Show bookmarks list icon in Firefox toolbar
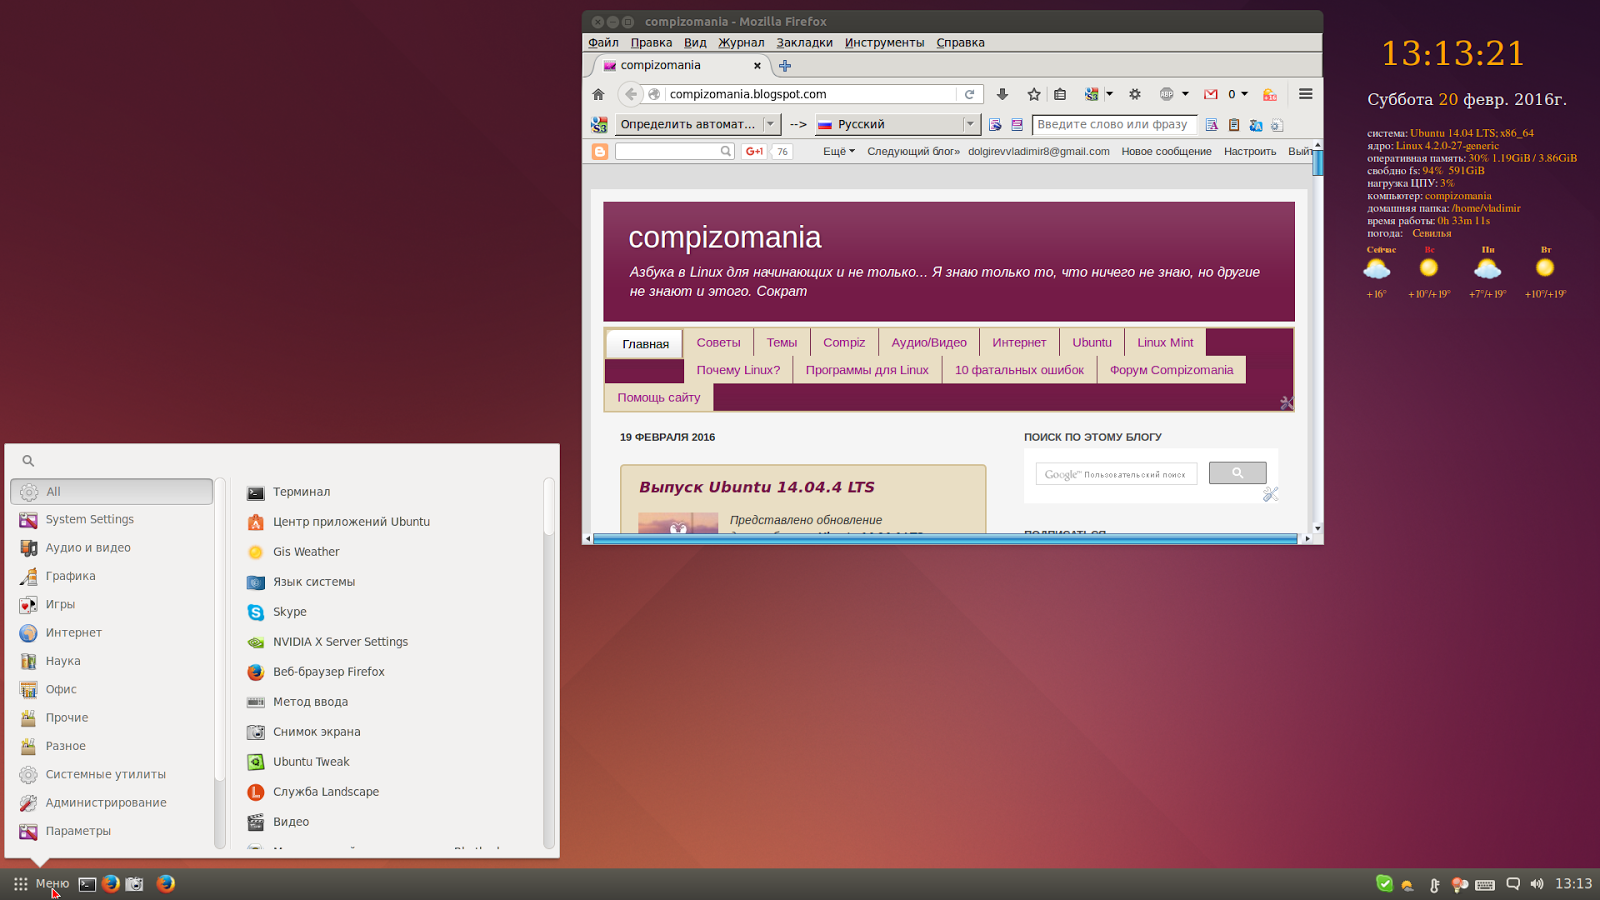Viewport: 1600px width, 900px height. pyautogui.click(x=1060, y=94)
